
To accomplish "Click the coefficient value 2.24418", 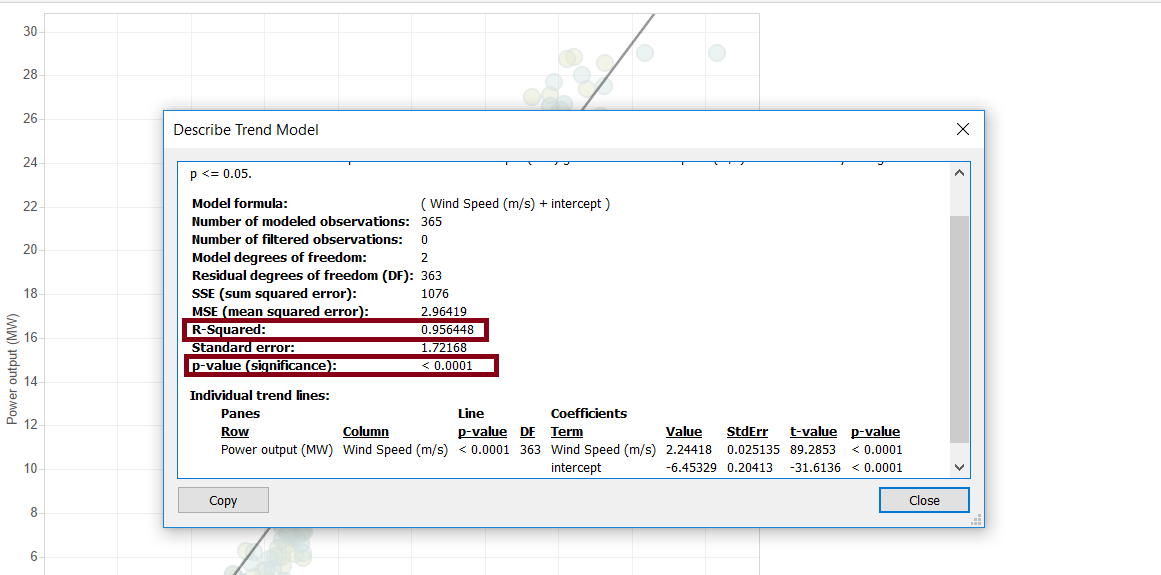I will 689,450.
